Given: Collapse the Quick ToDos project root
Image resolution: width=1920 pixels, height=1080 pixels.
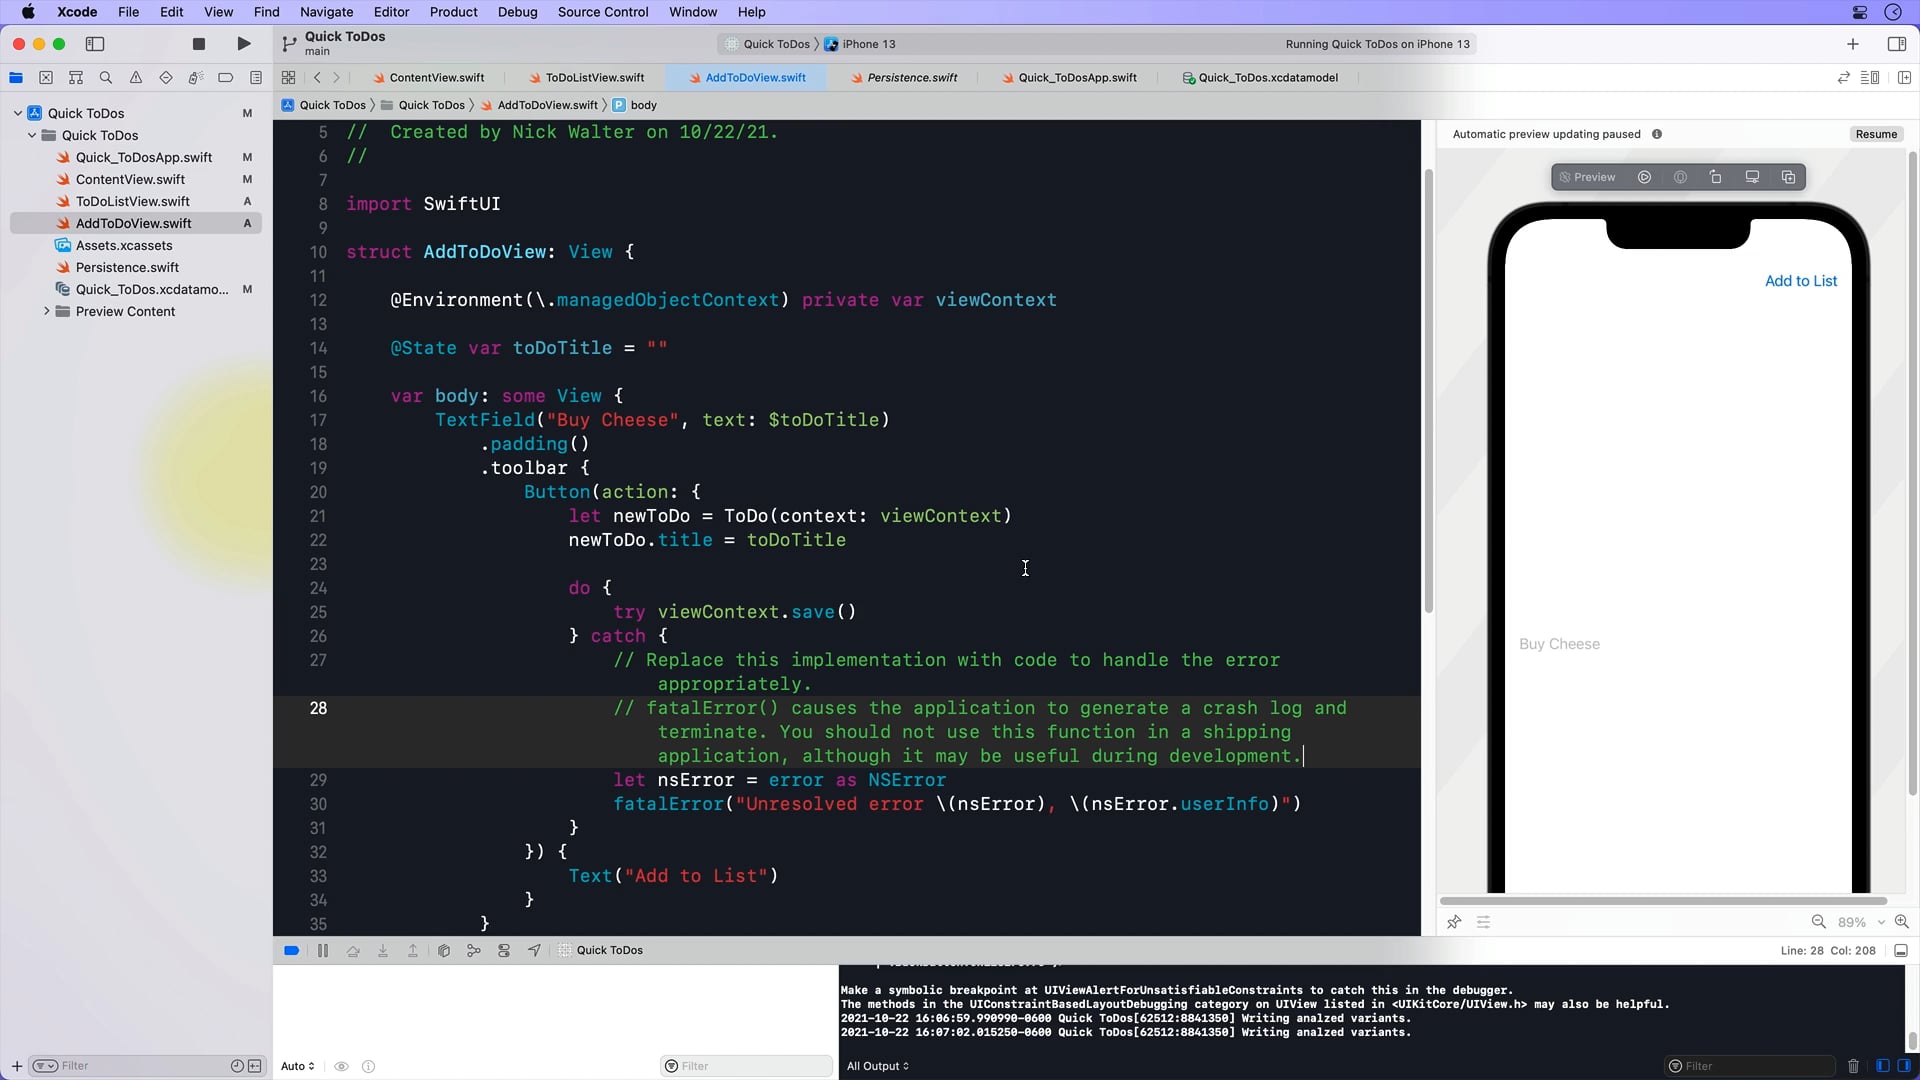Looking at the screenshot, I should click(18, 113).
